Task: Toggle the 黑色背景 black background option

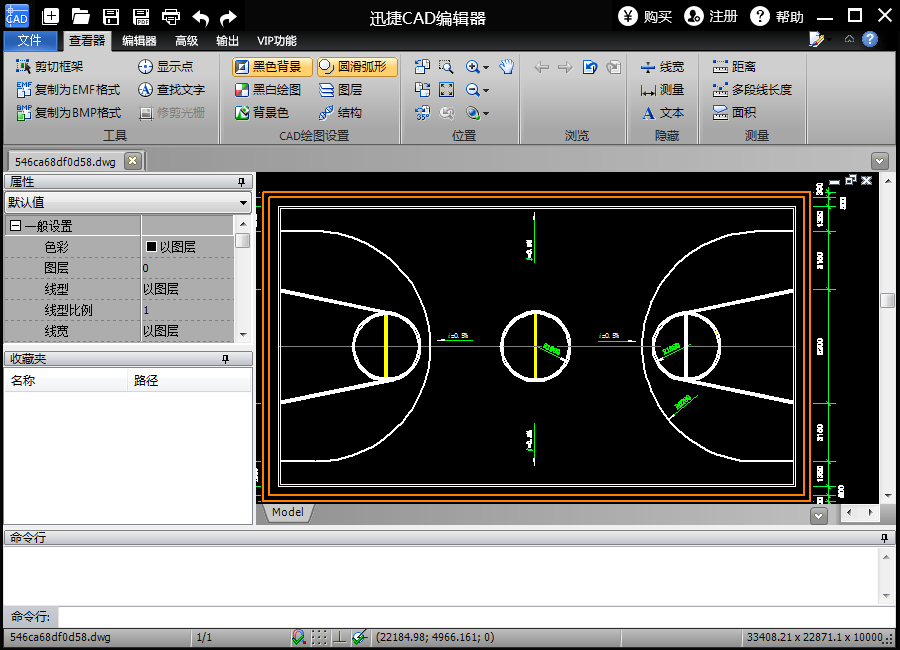Action: tap(268, 67)
